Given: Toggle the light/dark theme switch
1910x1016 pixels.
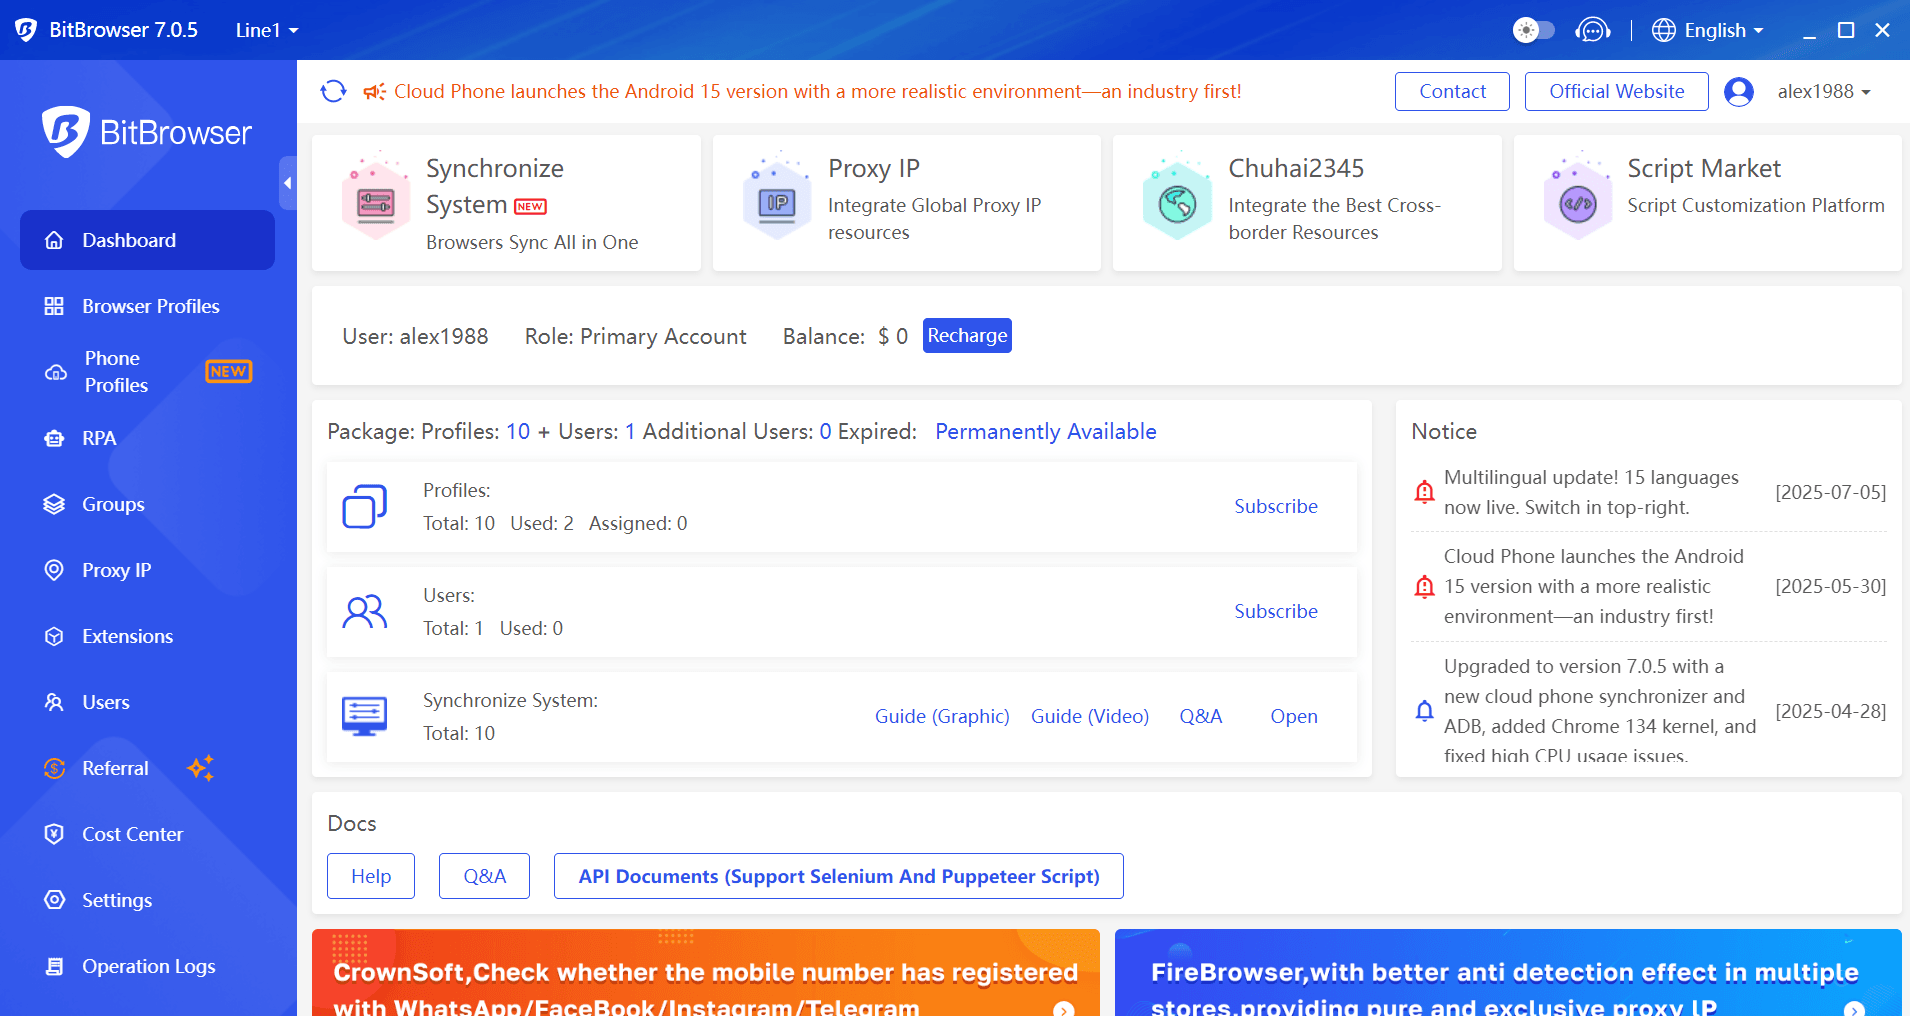Looking at the screenshot, I should 1533,30.
